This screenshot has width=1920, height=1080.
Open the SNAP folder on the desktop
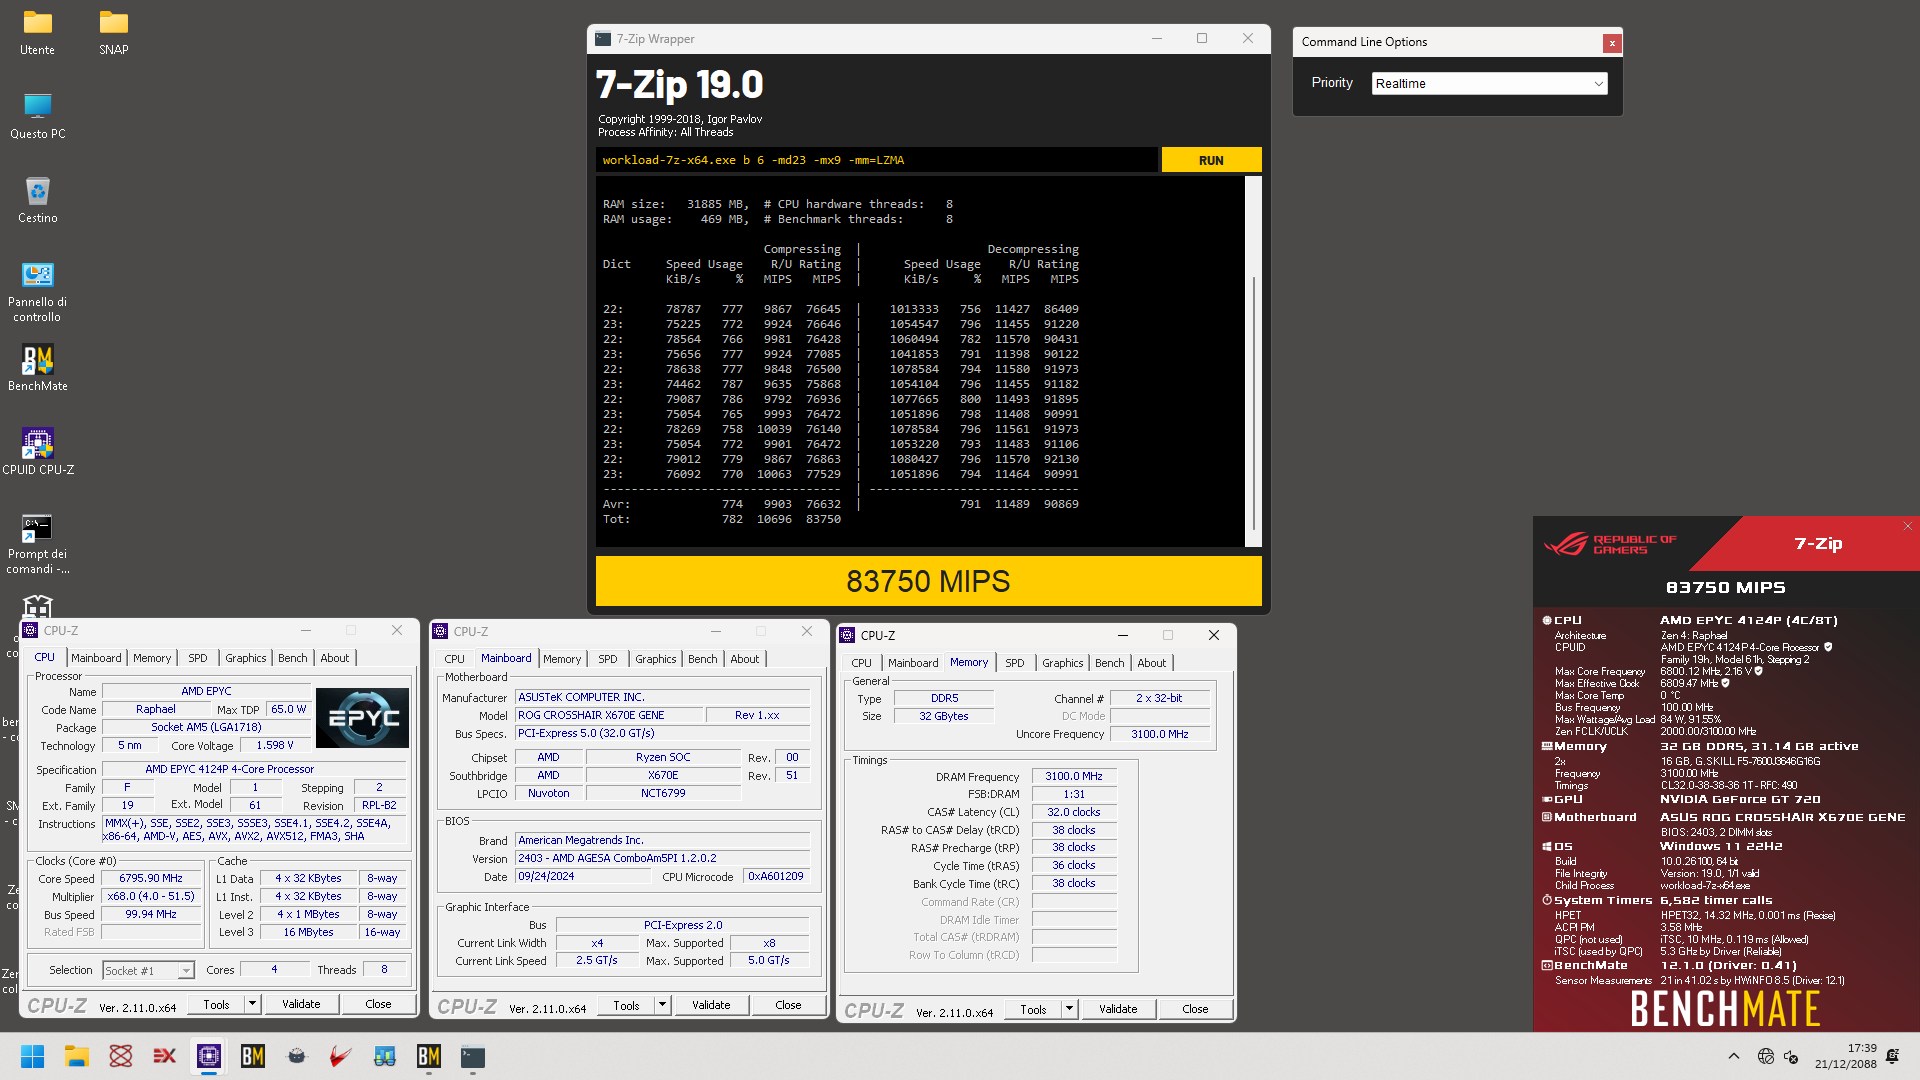pos(114,32)
